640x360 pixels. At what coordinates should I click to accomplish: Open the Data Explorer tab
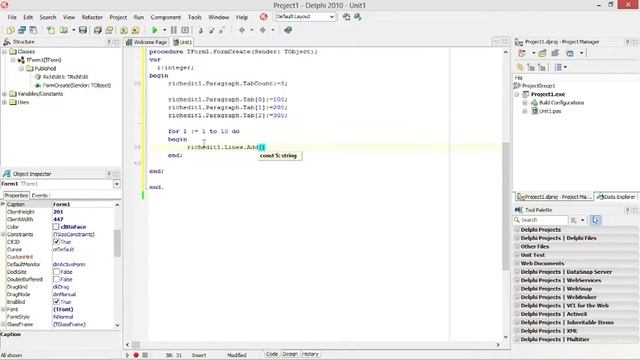(x=616, y=197)
